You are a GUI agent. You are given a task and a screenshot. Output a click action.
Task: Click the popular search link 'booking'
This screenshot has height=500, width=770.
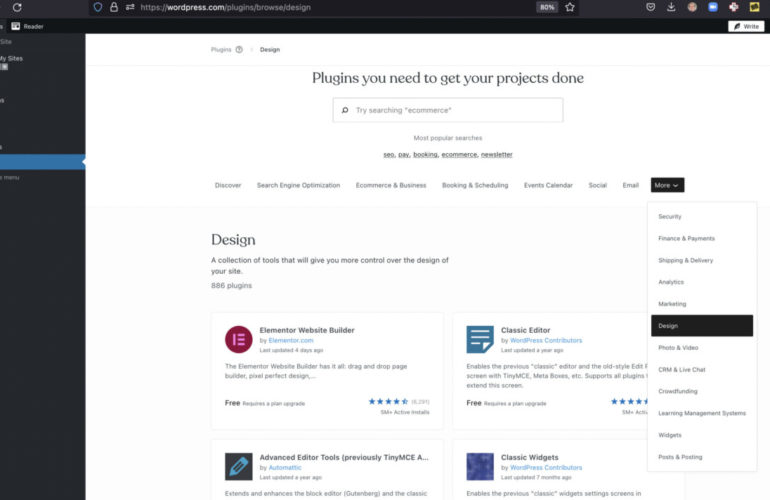tap(425, 155)
